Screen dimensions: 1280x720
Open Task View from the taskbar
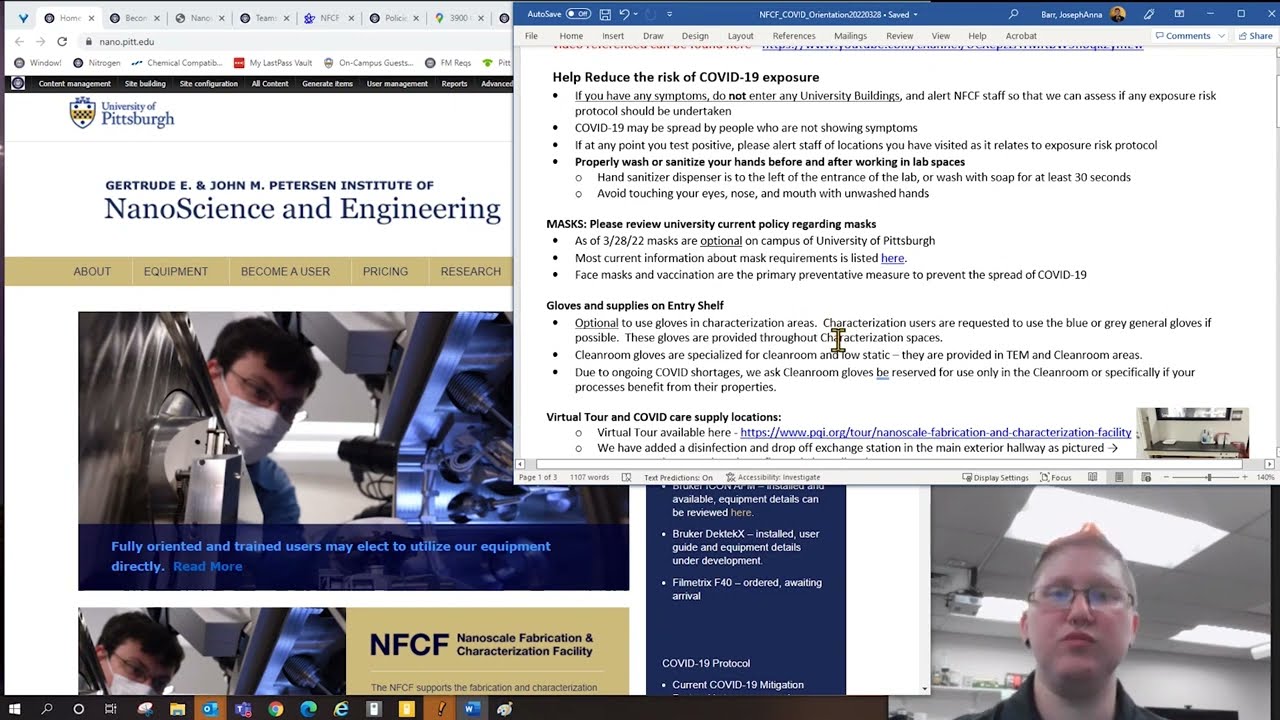pyautogui.click(x=111, y=709)
